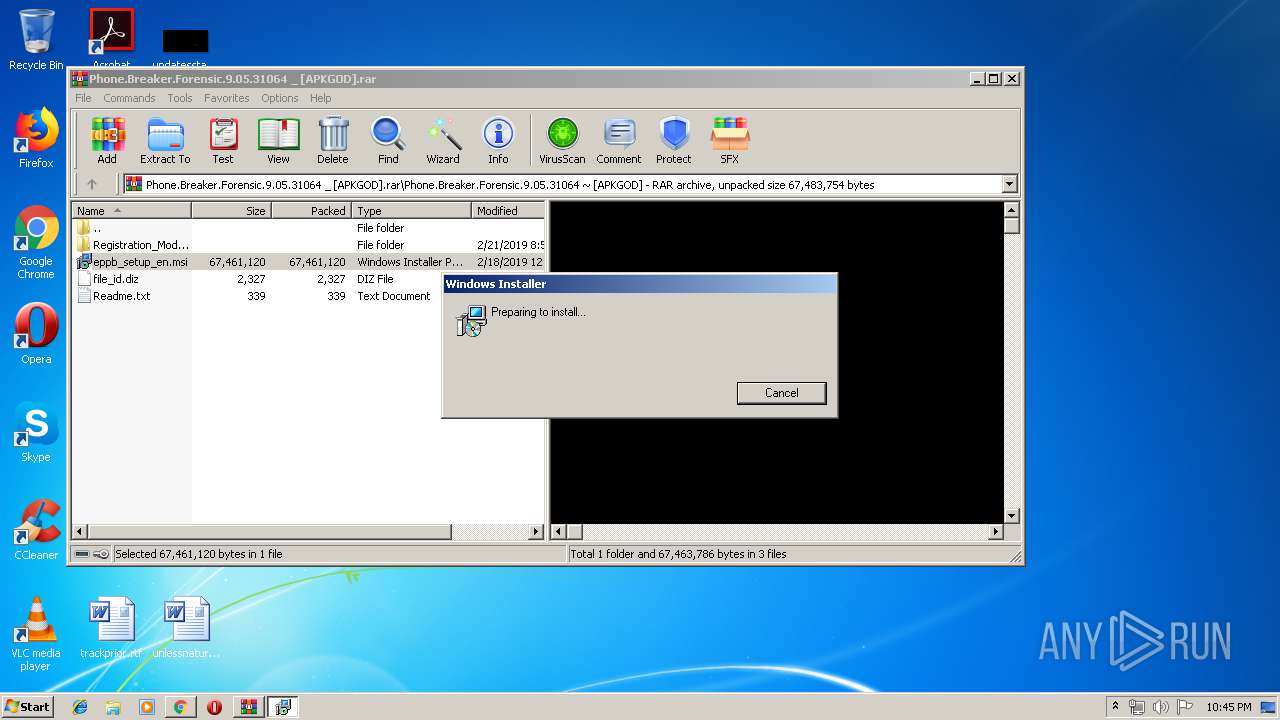Open Opera desktop shortcut
Viewport: 1280px width, 720px height.
point(36,335)
